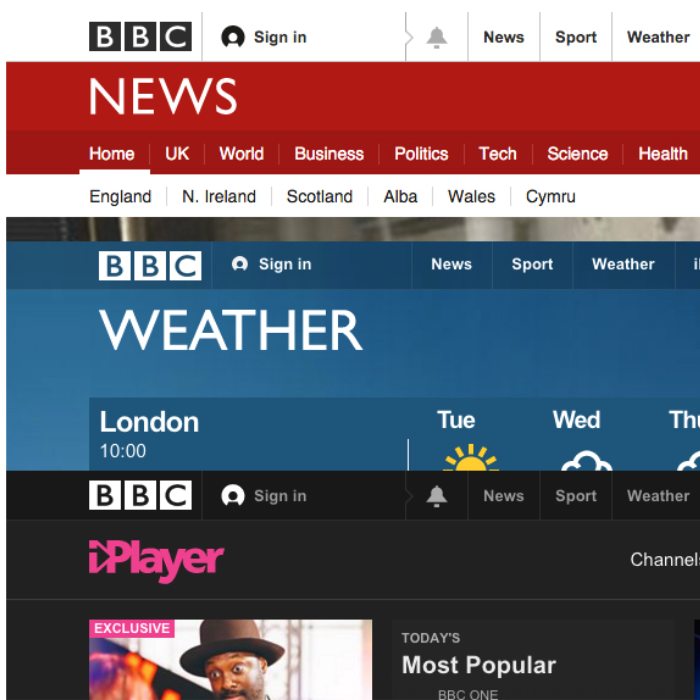Open the Cymru regional link

click(x=550, y=197)
